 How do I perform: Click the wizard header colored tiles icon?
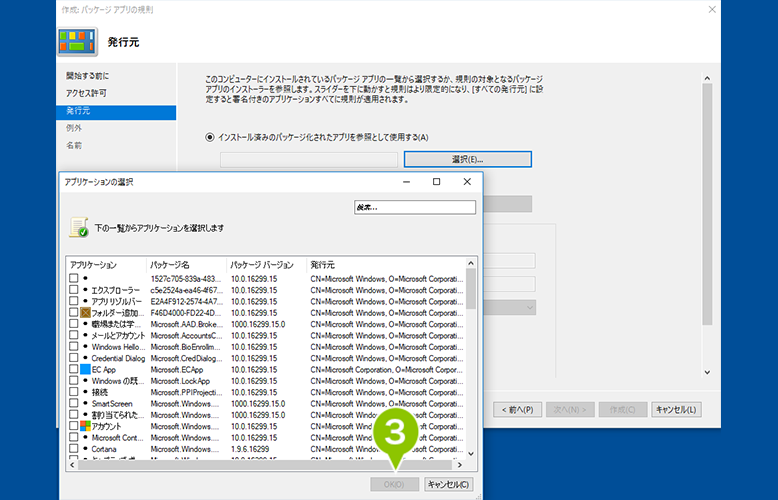click(77, 42)
